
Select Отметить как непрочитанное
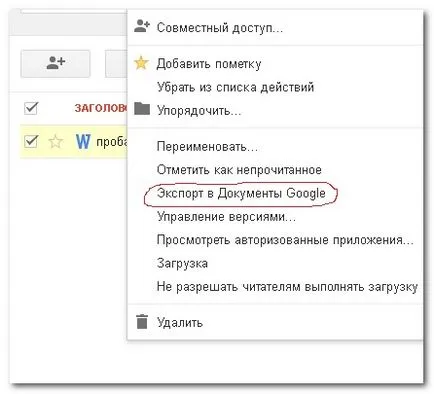[x=239, y=170]
